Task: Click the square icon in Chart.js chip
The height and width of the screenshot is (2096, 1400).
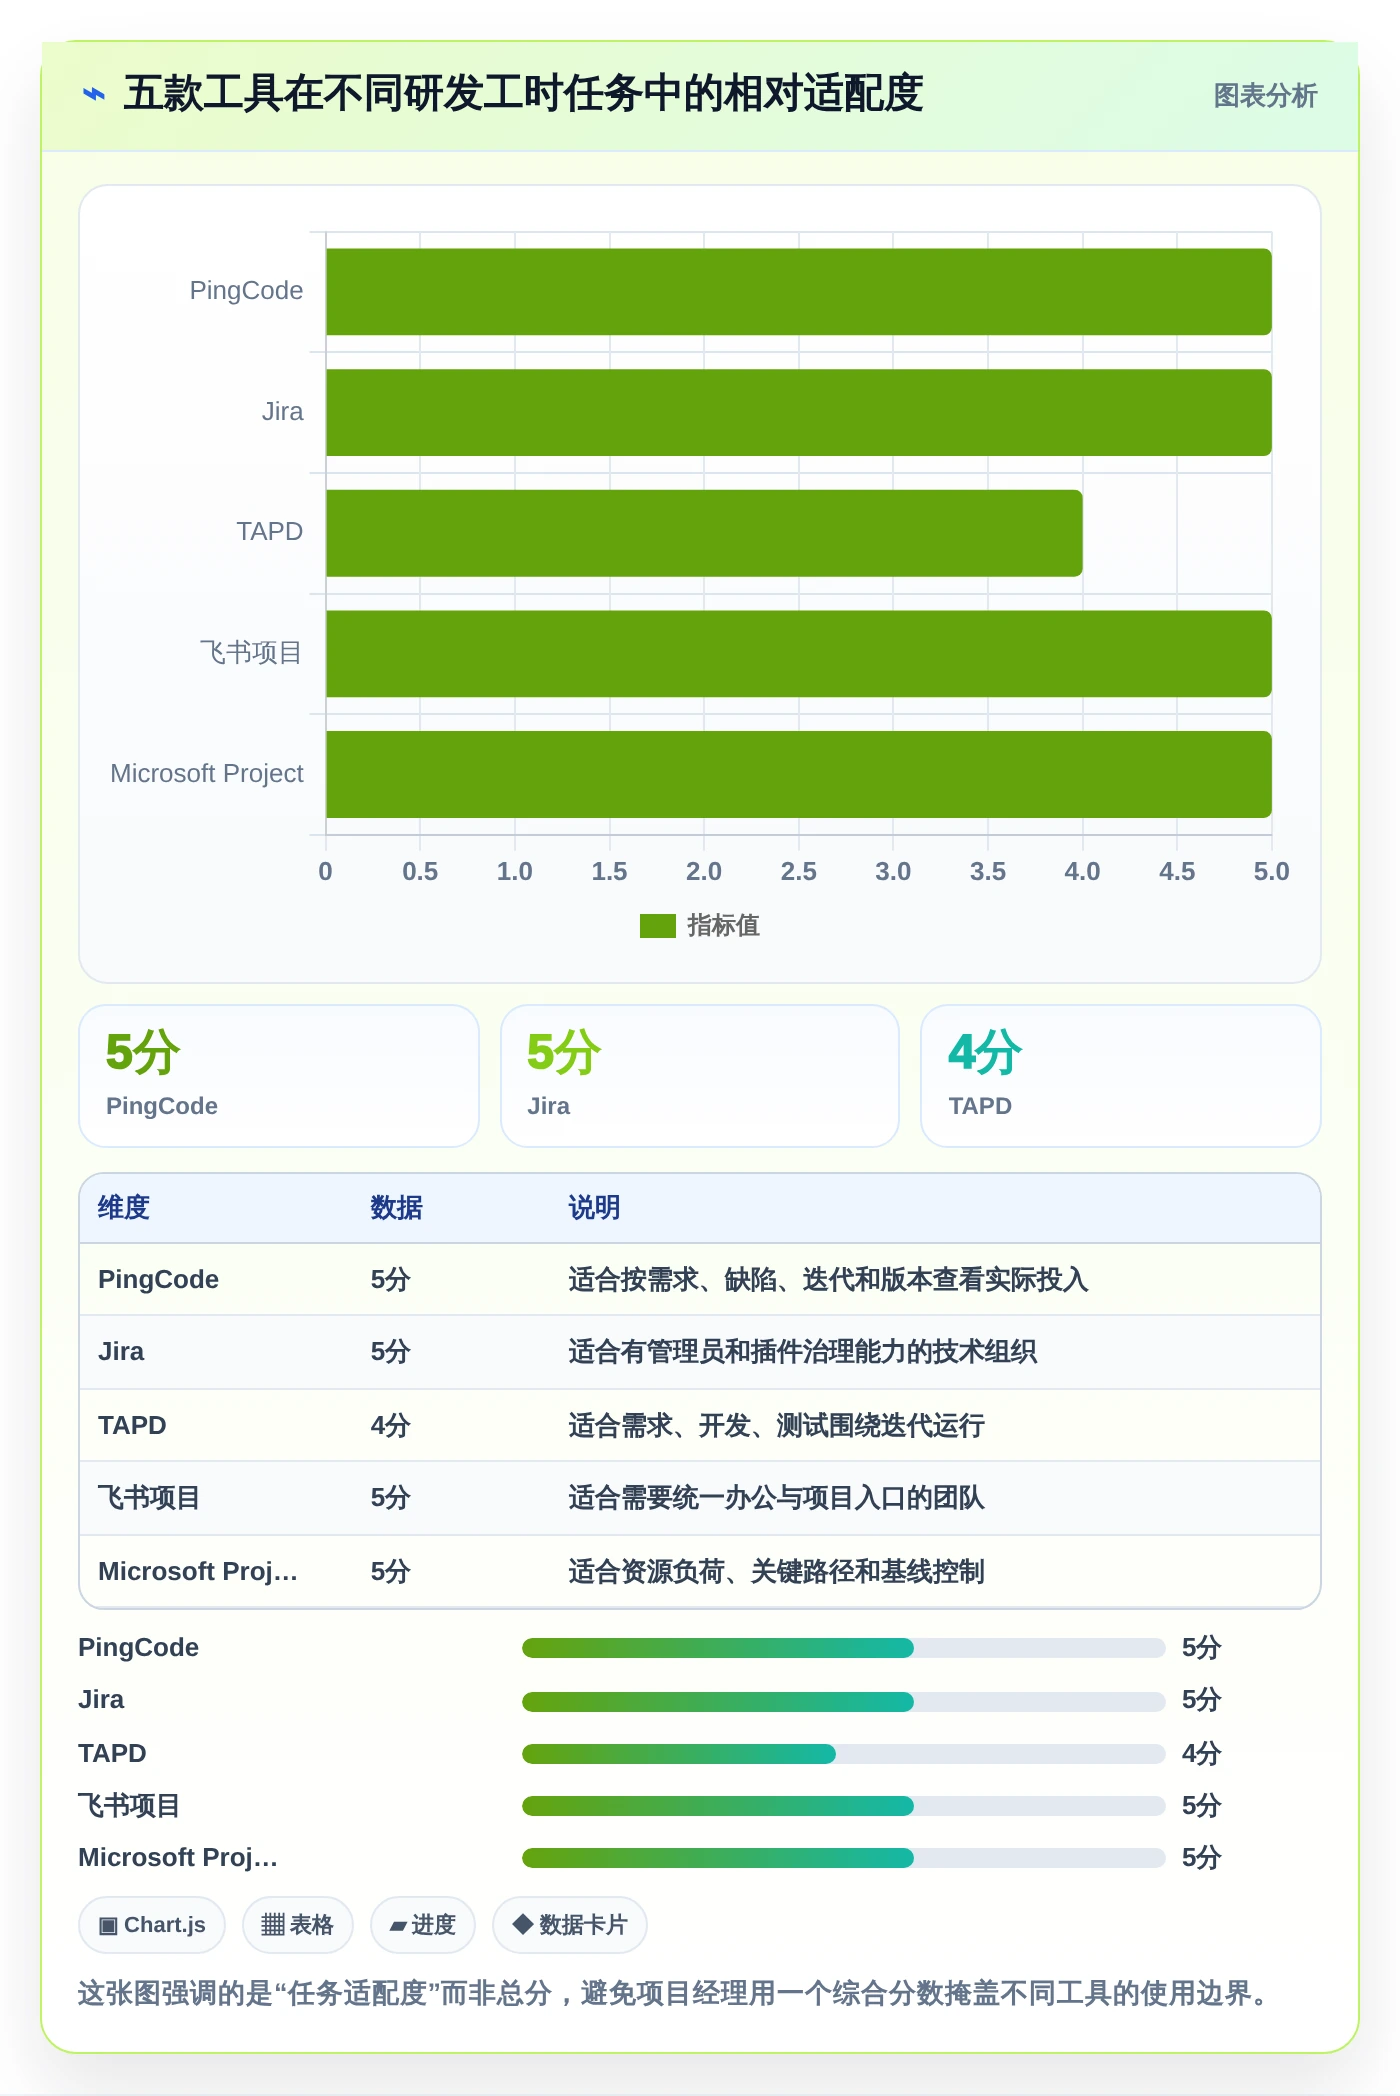Action: click(x=108, y=1926)
